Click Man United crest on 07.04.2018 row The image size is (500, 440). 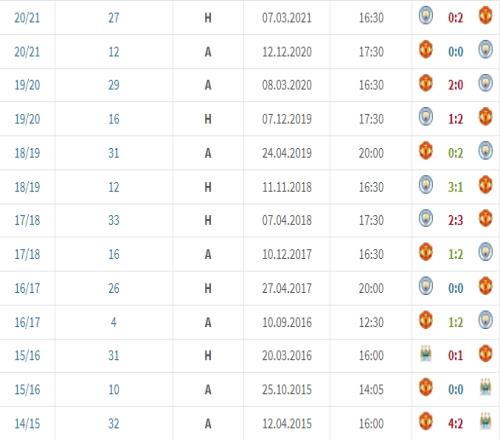click(x=486, y=218)
